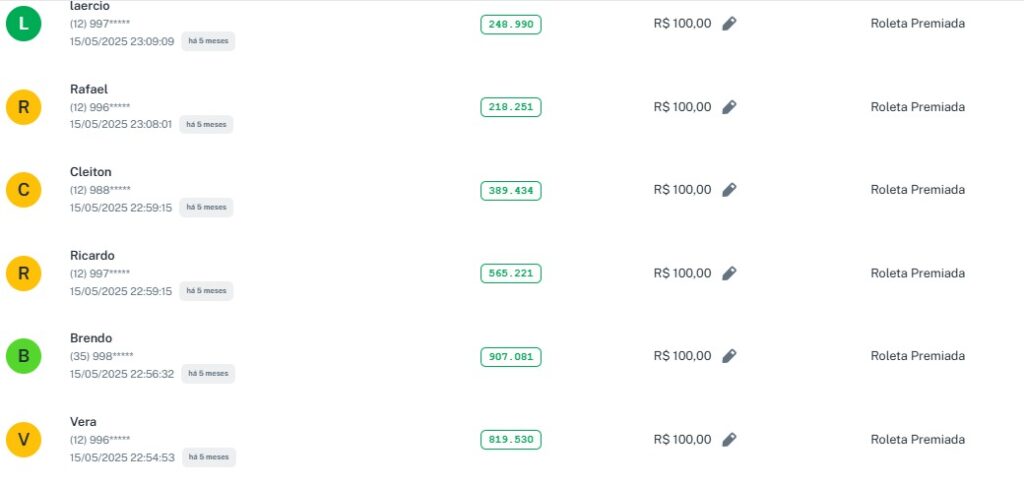Select the 819.530 ticket badge
The width and height of the screenshot is (1024, 484).
[x=510, y=439]
